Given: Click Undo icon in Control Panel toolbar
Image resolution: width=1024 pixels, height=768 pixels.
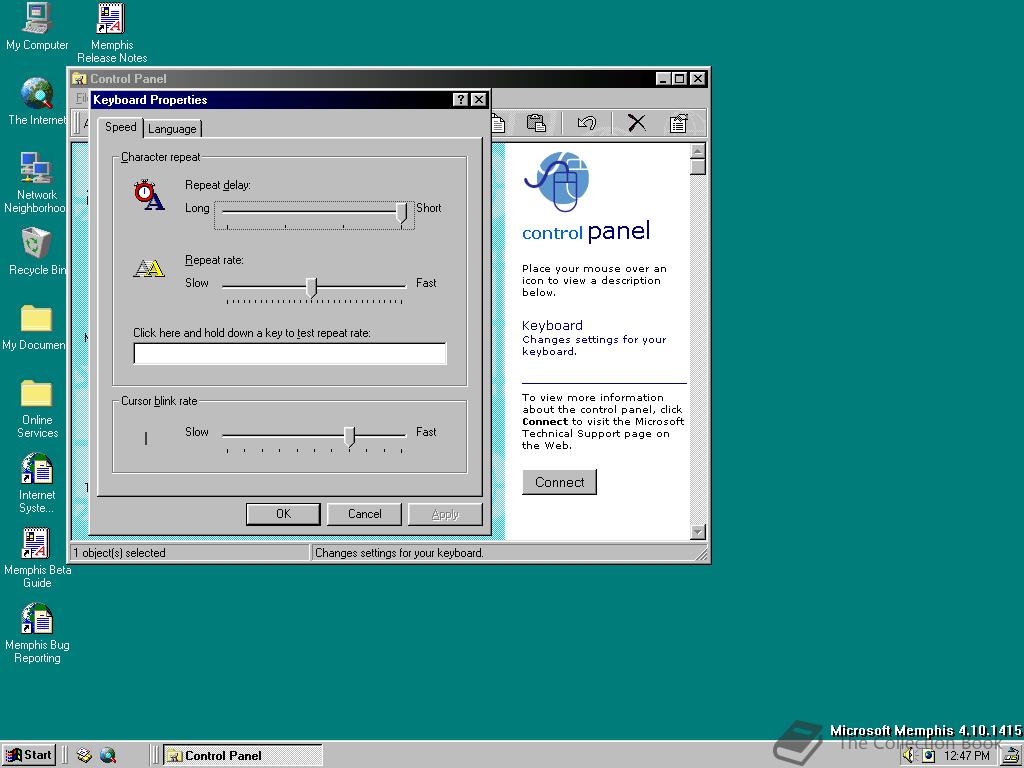Looking at the screenshot, I should pyautogui.click(x=586, y=123).
